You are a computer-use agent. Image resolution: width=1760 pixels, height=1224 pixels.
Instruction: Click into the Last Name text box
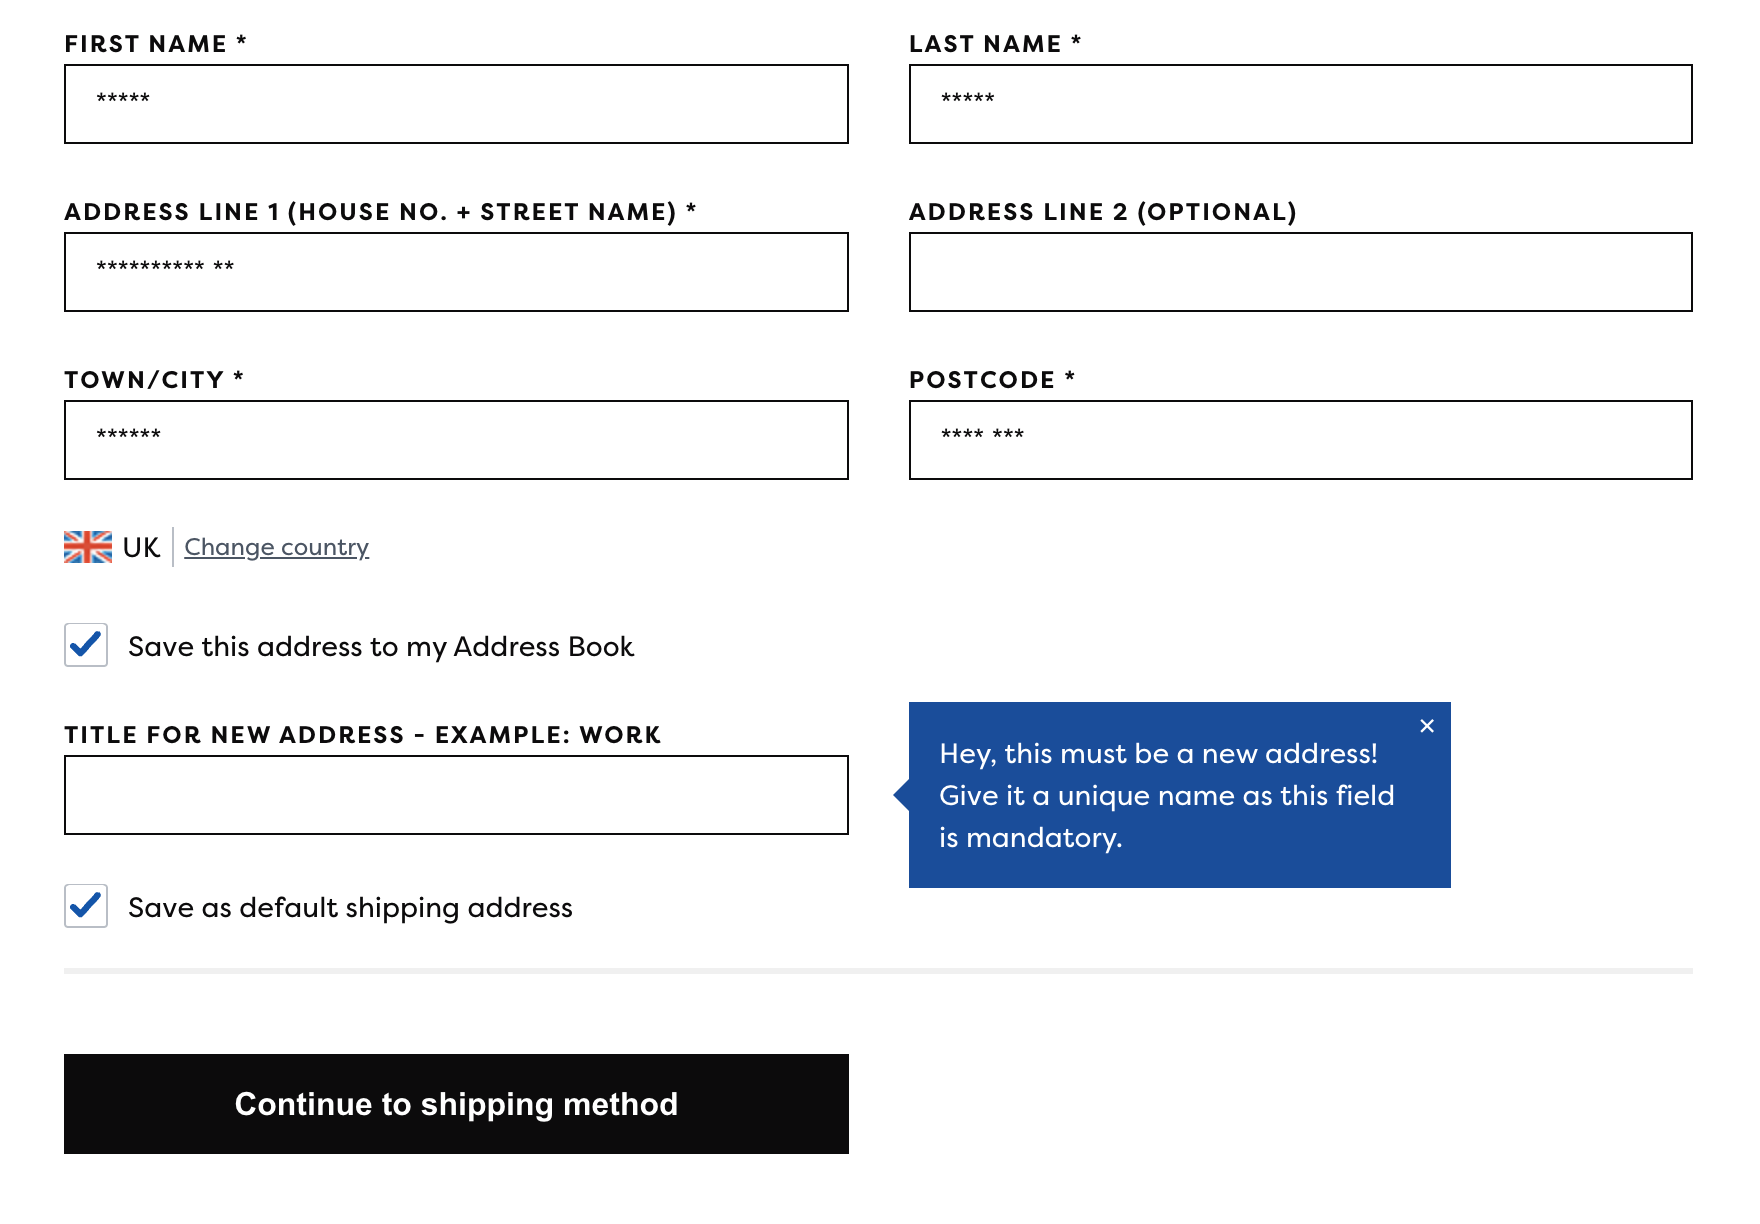(1300, 104)
